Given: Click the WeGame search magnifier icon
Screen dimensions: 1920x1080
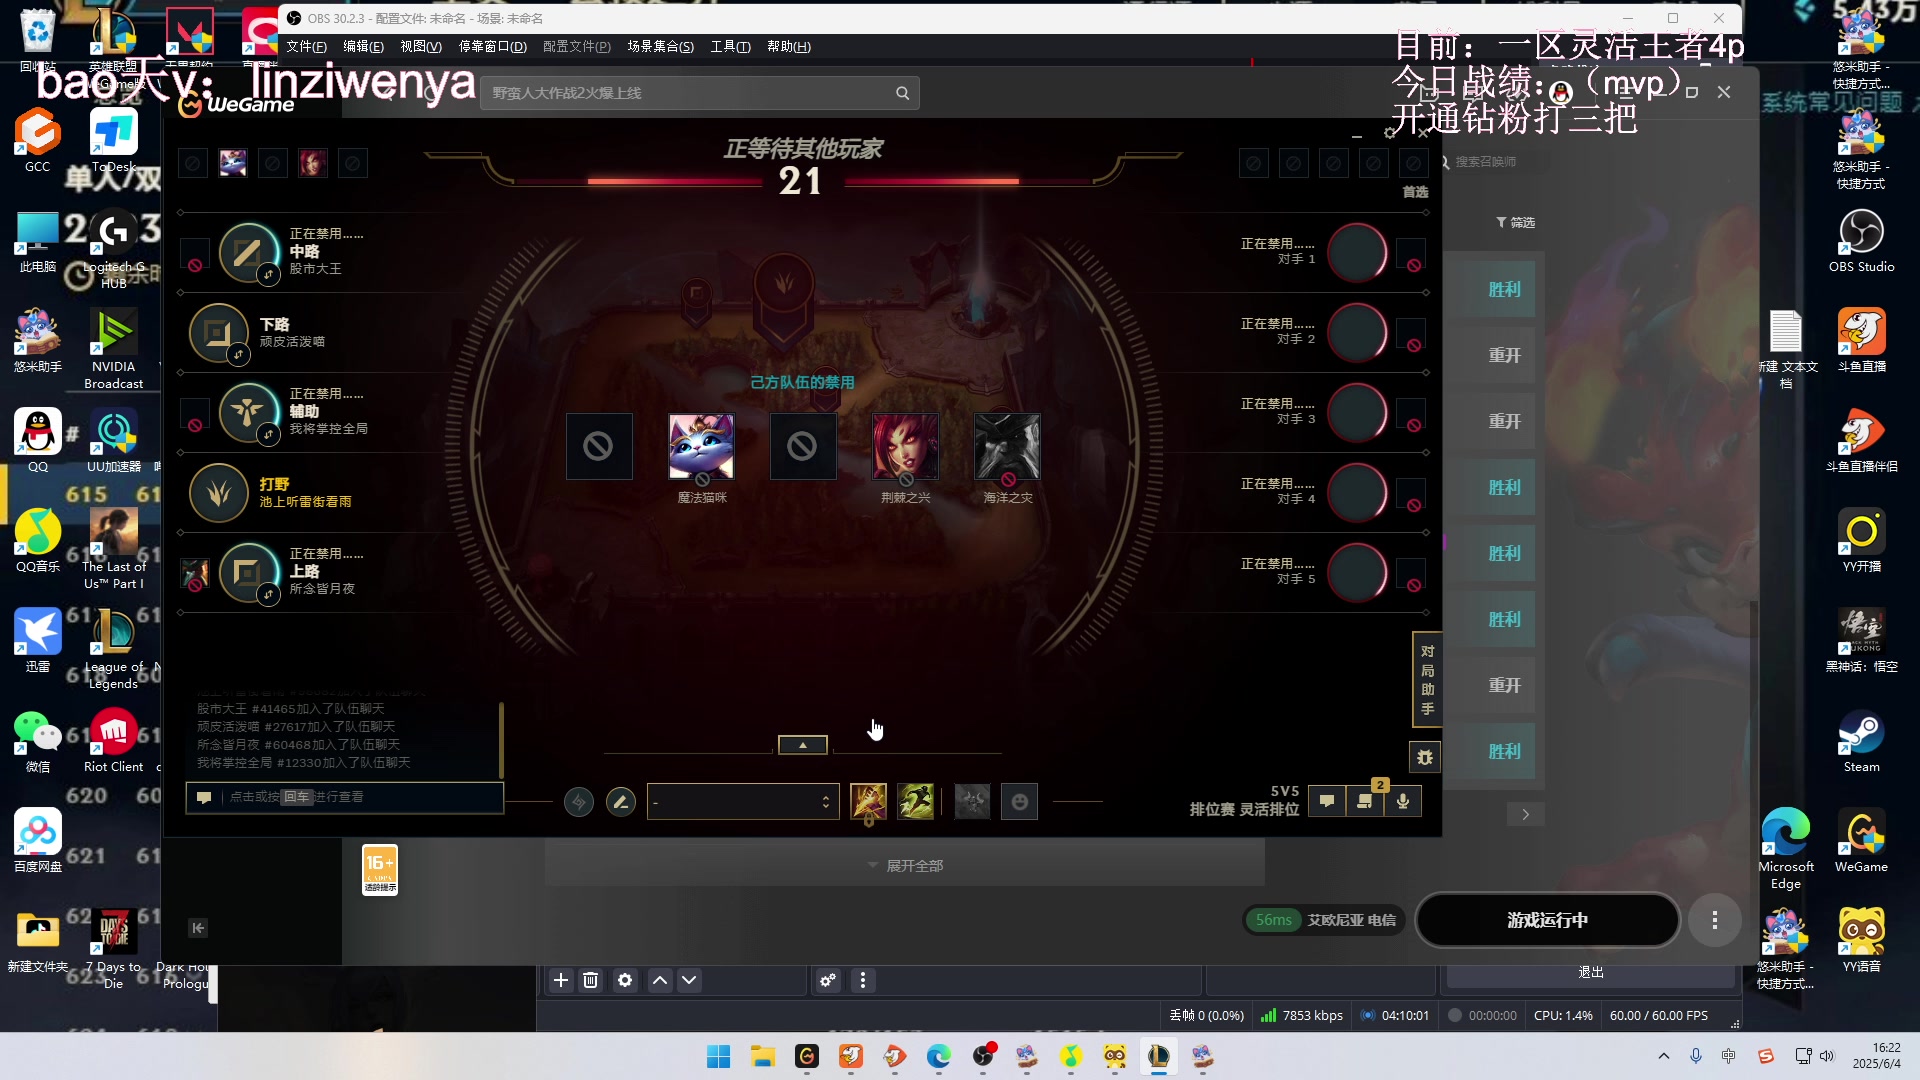Looking at the screenshot, I should 902,93.
